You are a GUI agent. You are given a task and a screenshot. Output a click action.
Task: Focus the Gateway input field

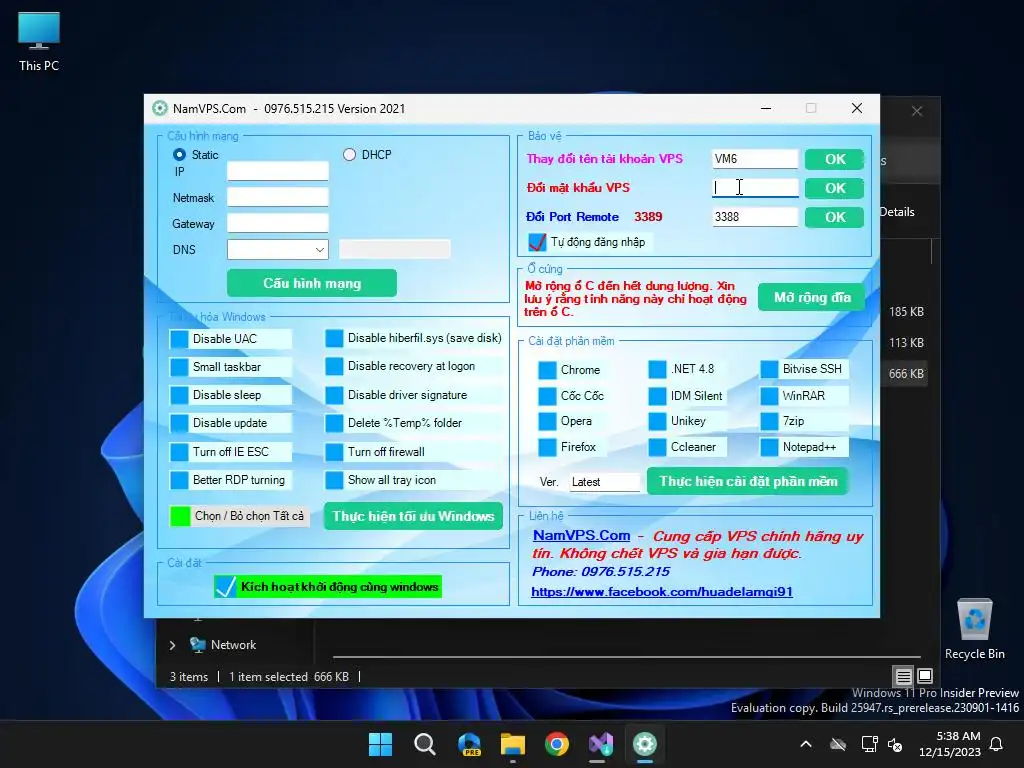click(x=278, y=223)
